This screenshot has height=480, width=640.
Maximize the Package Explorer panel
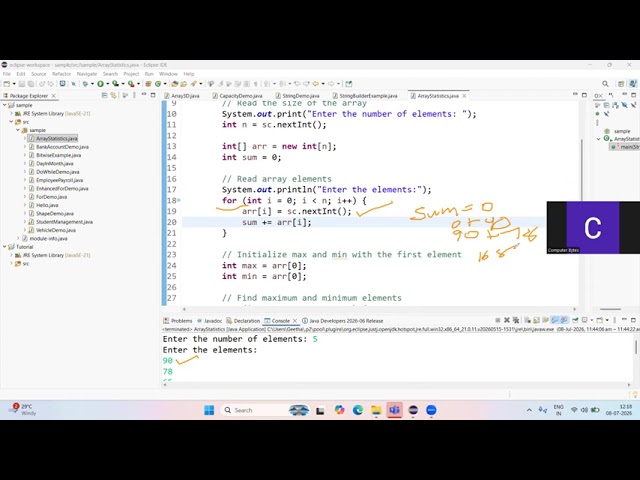(x=153, y=95)
